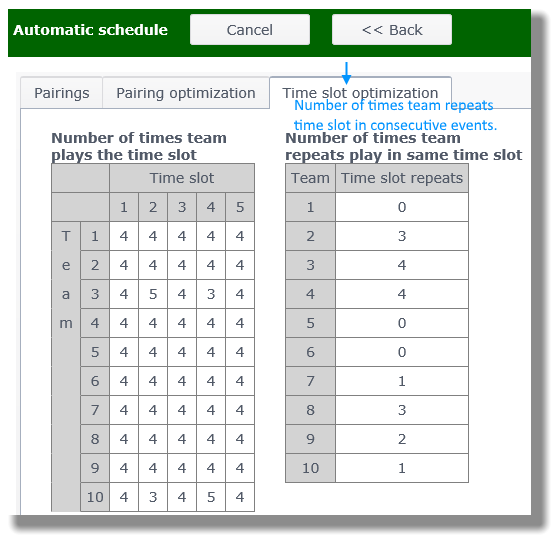Viewport: 555px width, 540px height.
Task: Go back with the << Back button
Action: tap(391, 30)
